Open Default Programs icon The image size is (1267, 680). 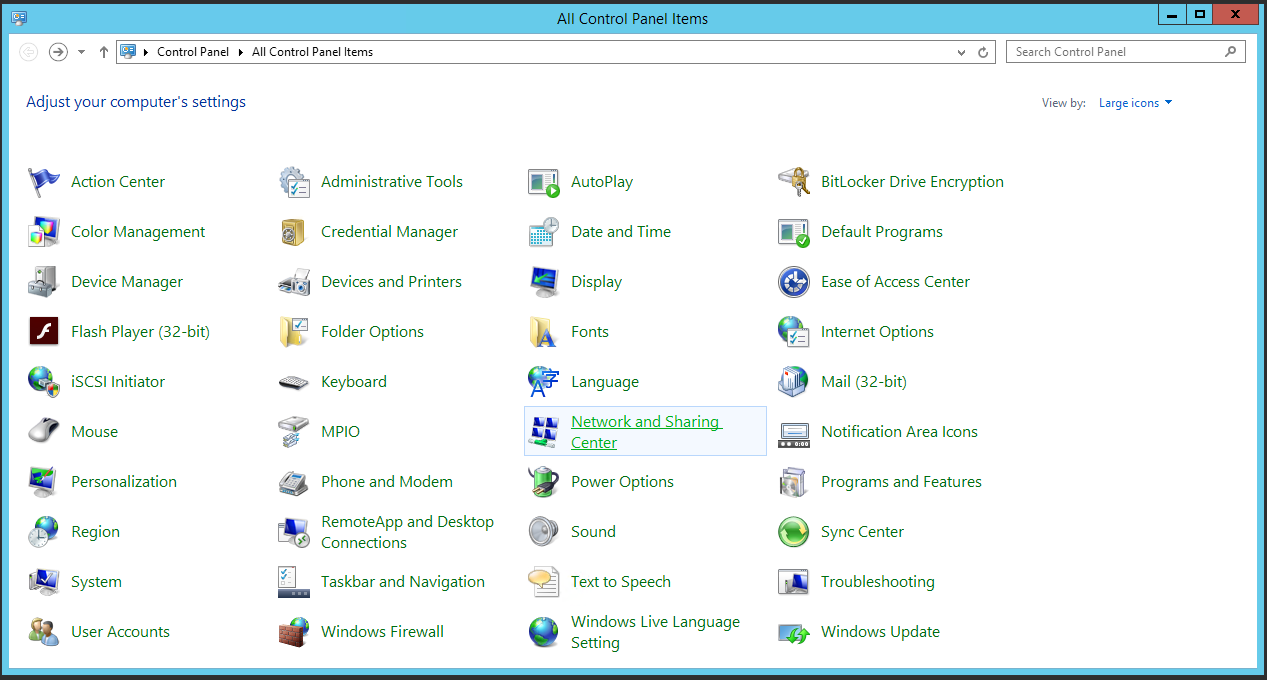pyautogui.click(x=794, y=232)
